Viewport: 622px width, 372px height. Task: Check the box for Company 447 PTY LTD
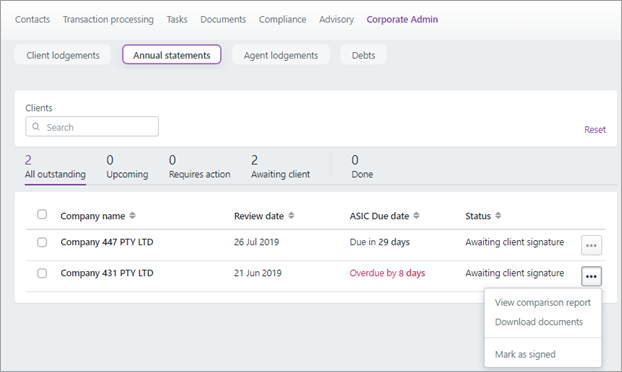click(42, 242)
